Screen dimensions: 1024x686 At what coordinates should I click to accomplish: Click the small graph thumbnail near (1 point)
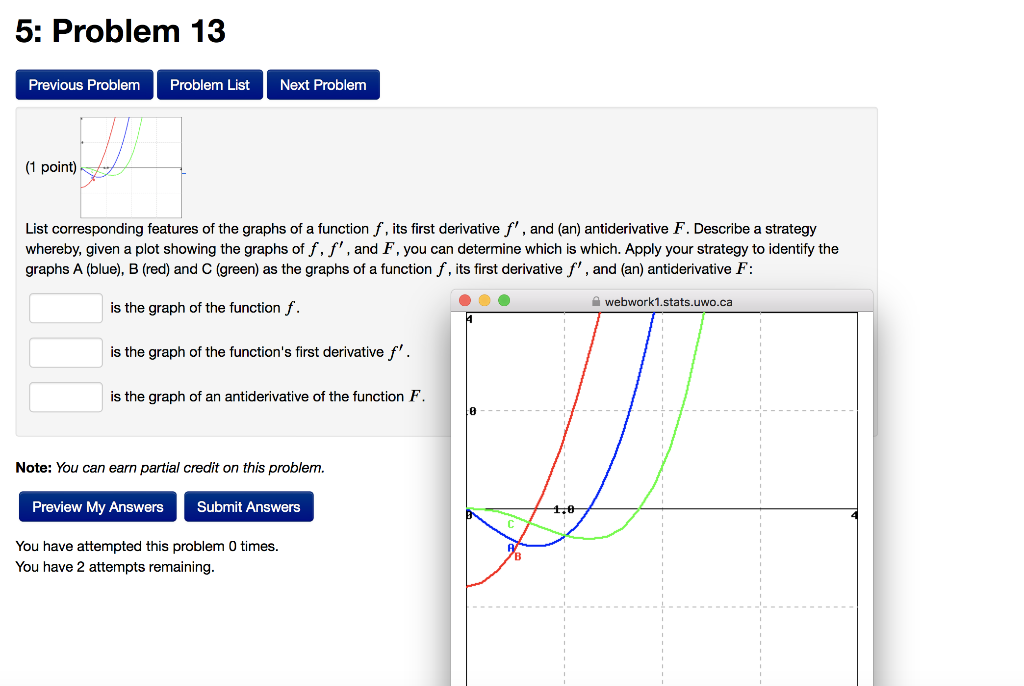pos(130,166)
